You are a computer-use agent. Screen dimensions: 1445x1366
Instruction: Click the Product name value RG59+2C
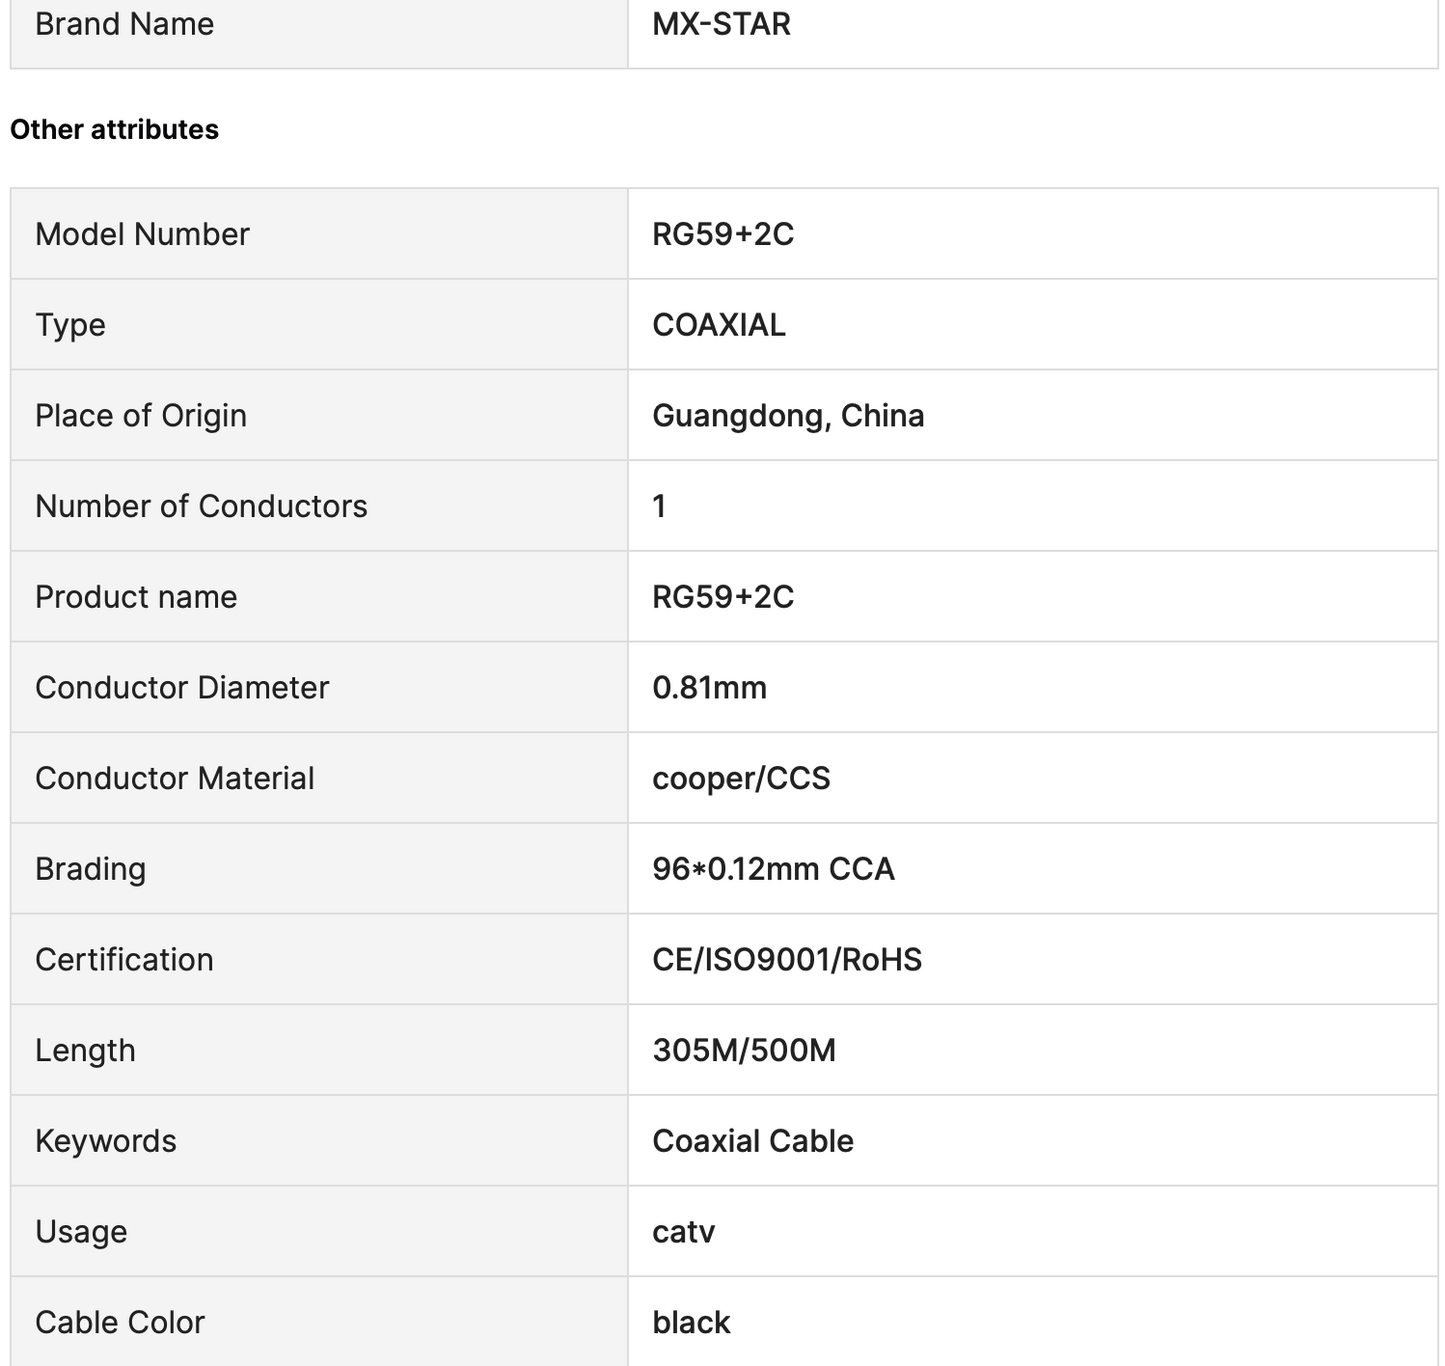[x=723, y=597]
